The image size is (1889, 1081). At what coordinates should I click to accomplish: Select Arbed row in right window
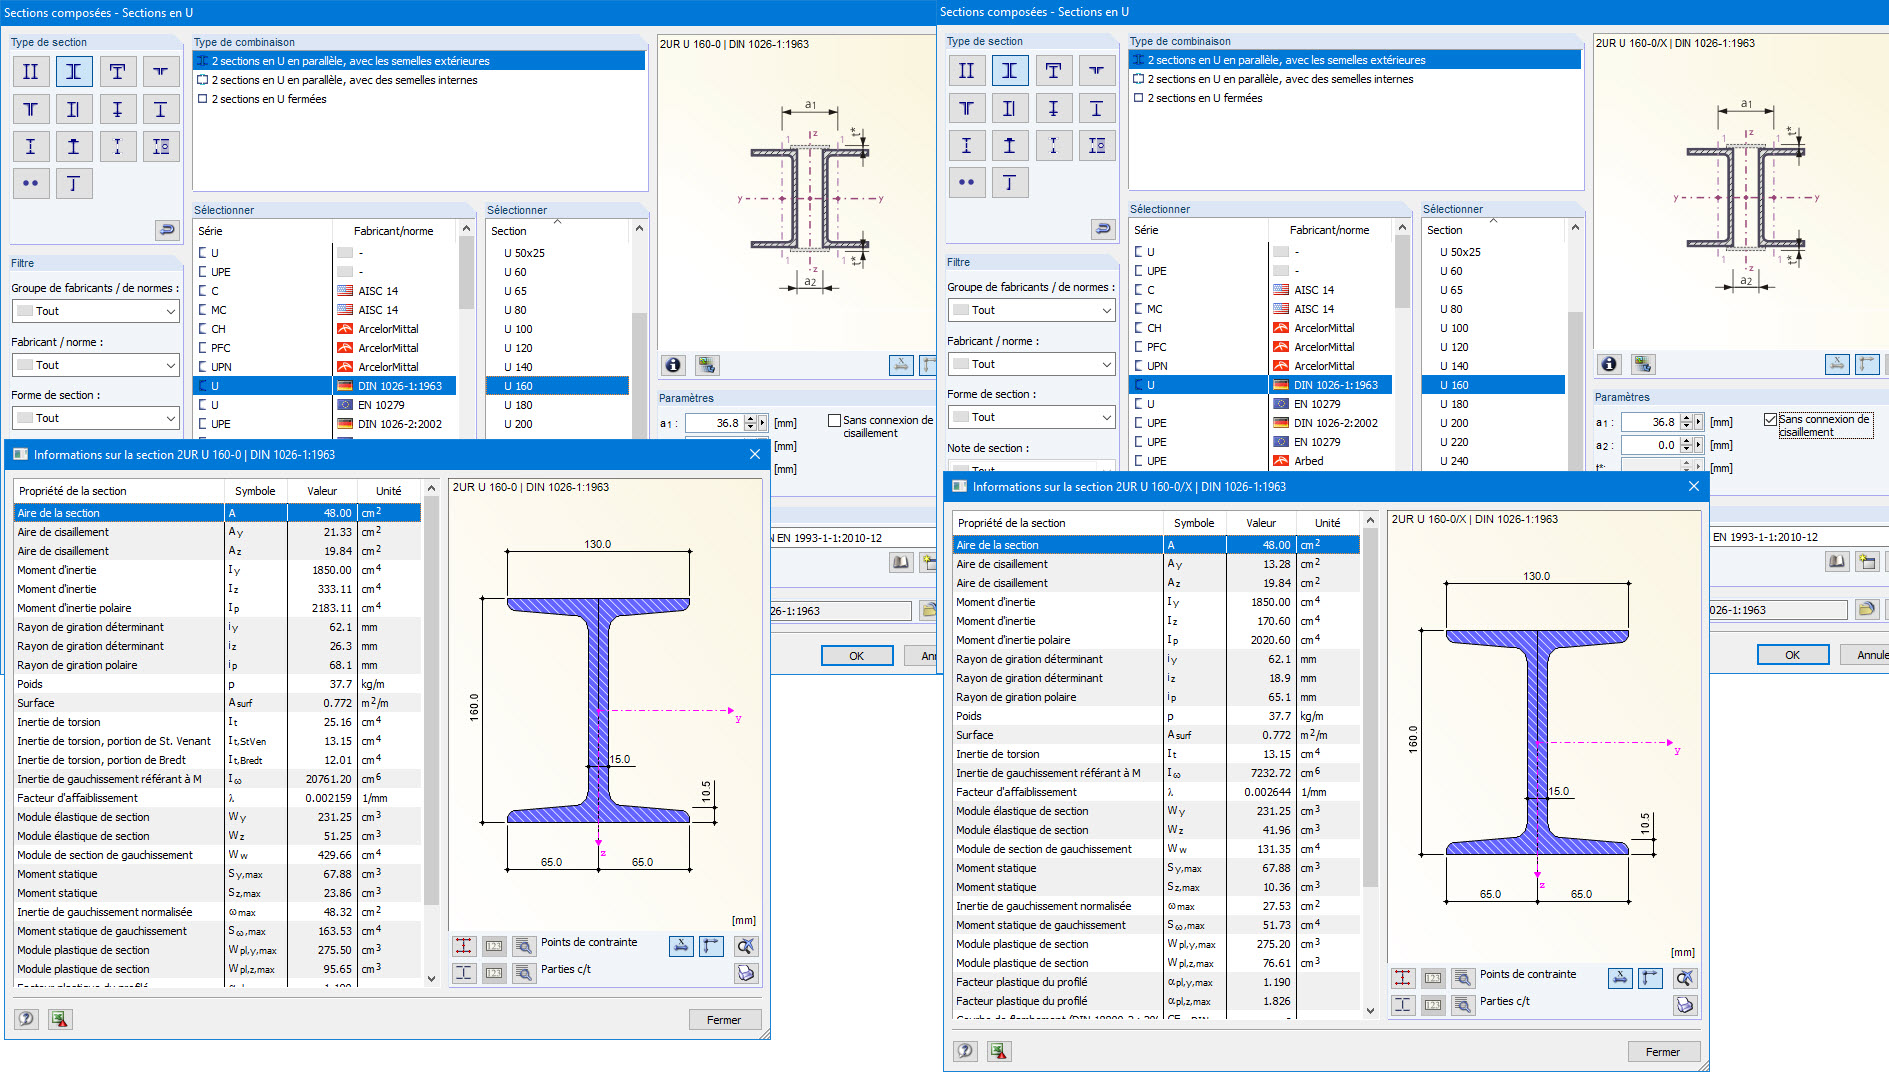click(1261, 461)
